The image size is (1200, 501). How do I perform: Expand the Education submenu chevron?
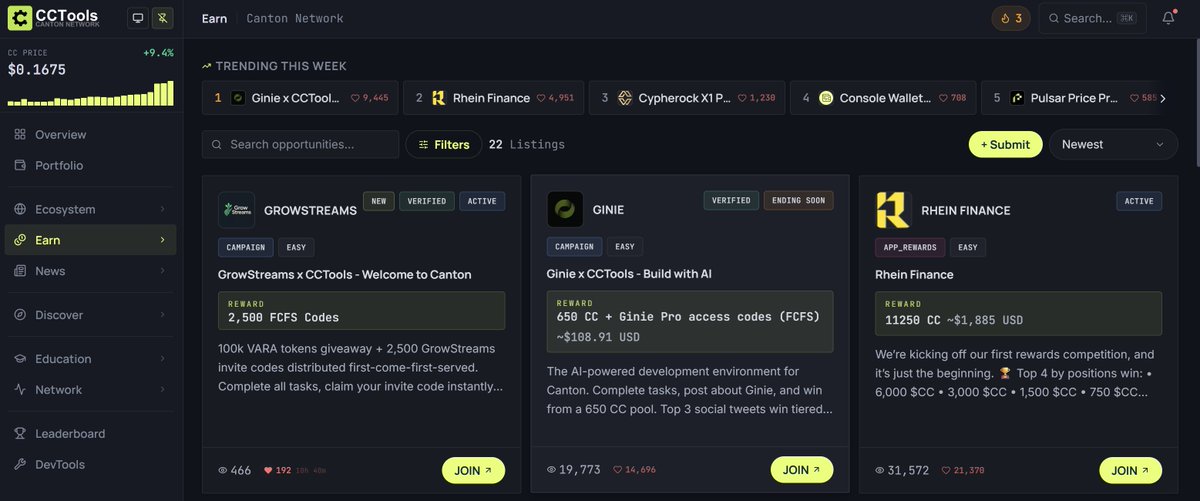coord(162,359)
